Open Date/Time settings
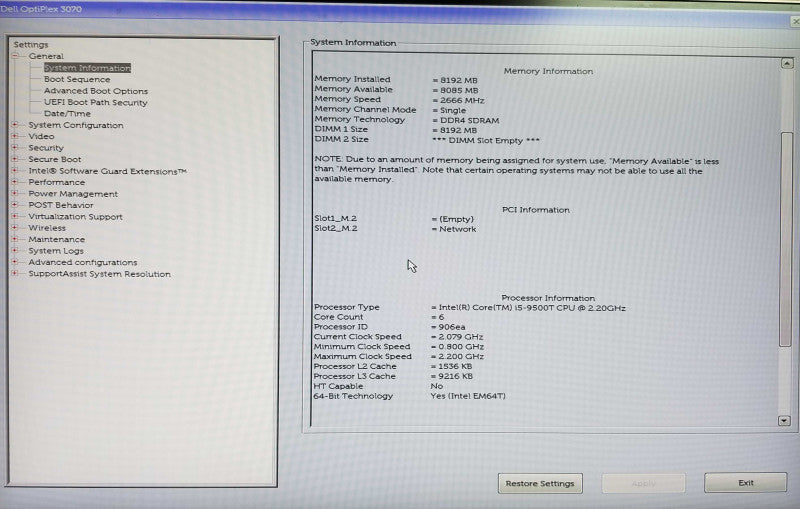The image size is (800, 509). 67,113
